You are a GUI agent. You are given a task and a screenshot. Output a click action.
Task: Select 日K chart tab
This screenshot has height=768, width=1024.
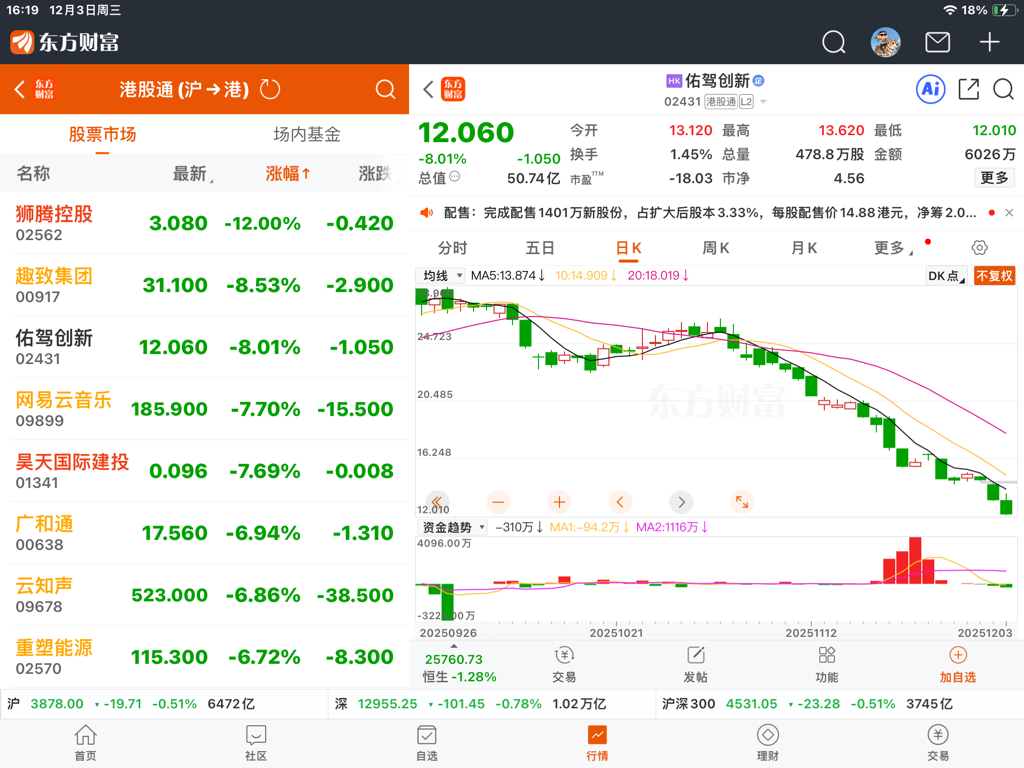628,248
